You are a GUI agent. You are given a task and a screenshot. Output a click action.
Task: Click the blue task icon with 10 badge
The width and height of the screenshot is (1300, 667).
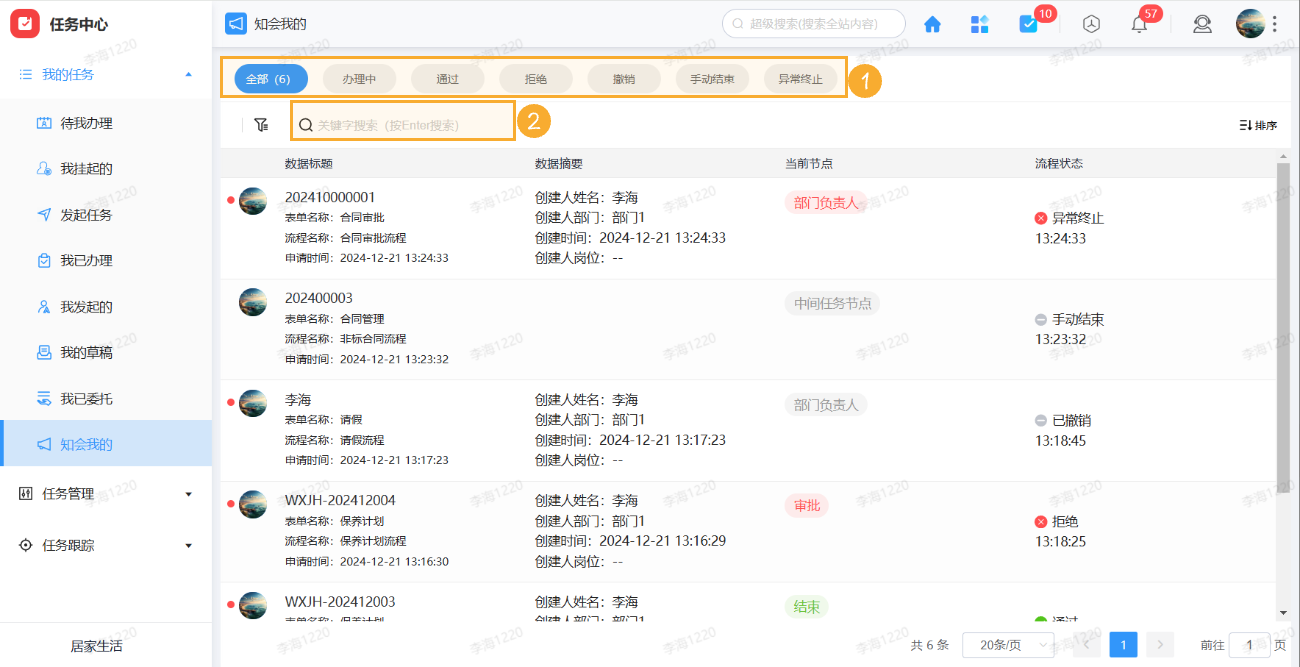click(1029, 23)
